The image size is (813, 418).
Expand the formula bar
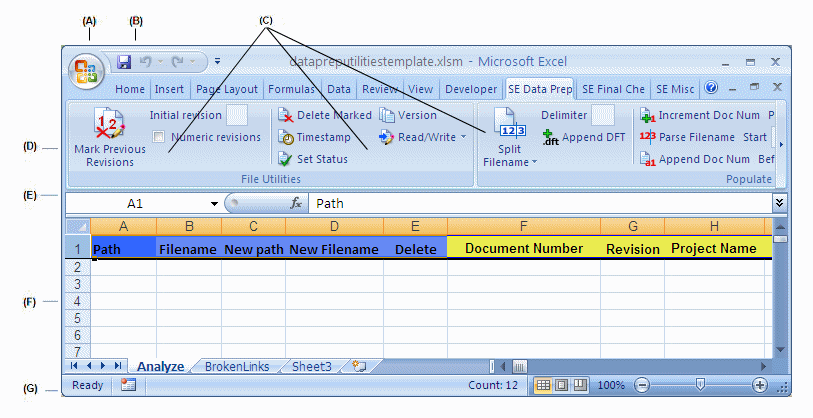point(779,203)
